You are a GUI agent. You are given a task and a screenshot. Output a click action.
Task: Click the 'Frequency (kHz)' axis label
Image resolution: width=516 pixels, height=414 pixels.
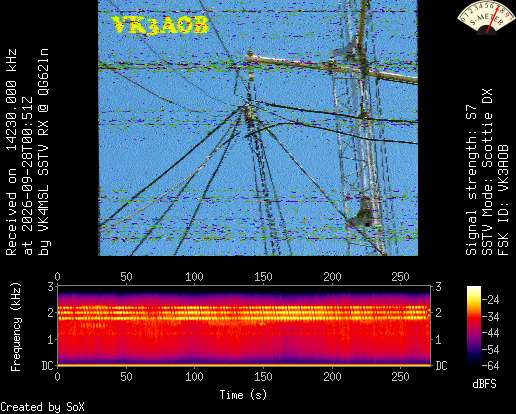pos(16,327)
